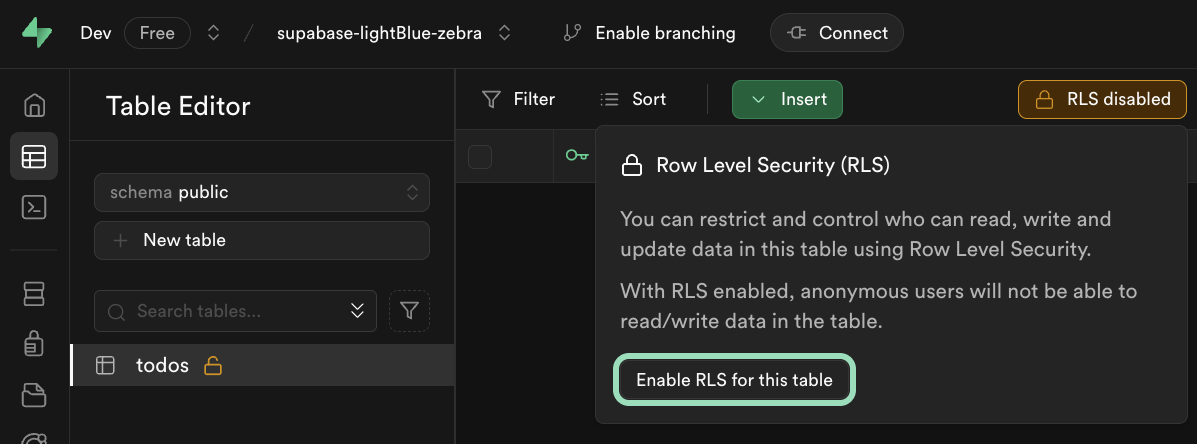Open the Authentication lock icon in sidebar
The height and width of the screenshot is (444, 1197).
point(34,344)
